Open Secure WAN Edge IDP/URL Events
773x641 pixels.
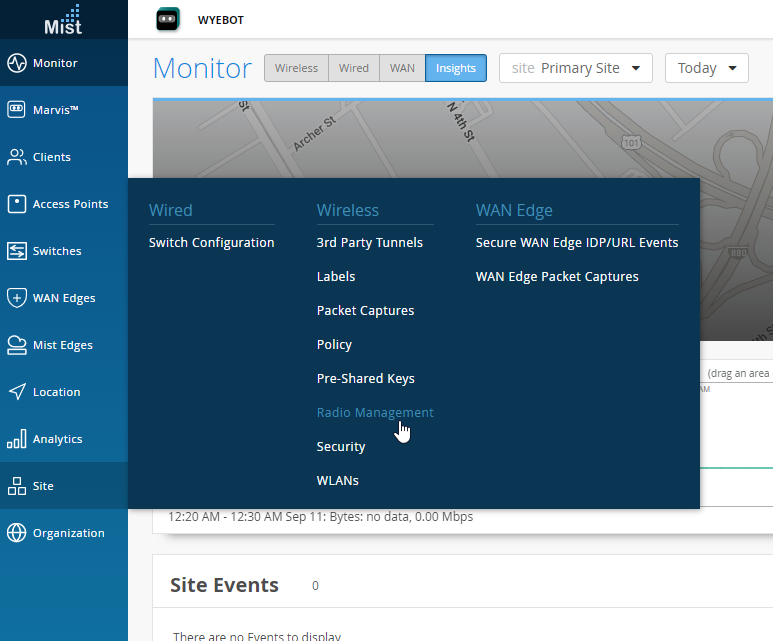coord(577,243)
